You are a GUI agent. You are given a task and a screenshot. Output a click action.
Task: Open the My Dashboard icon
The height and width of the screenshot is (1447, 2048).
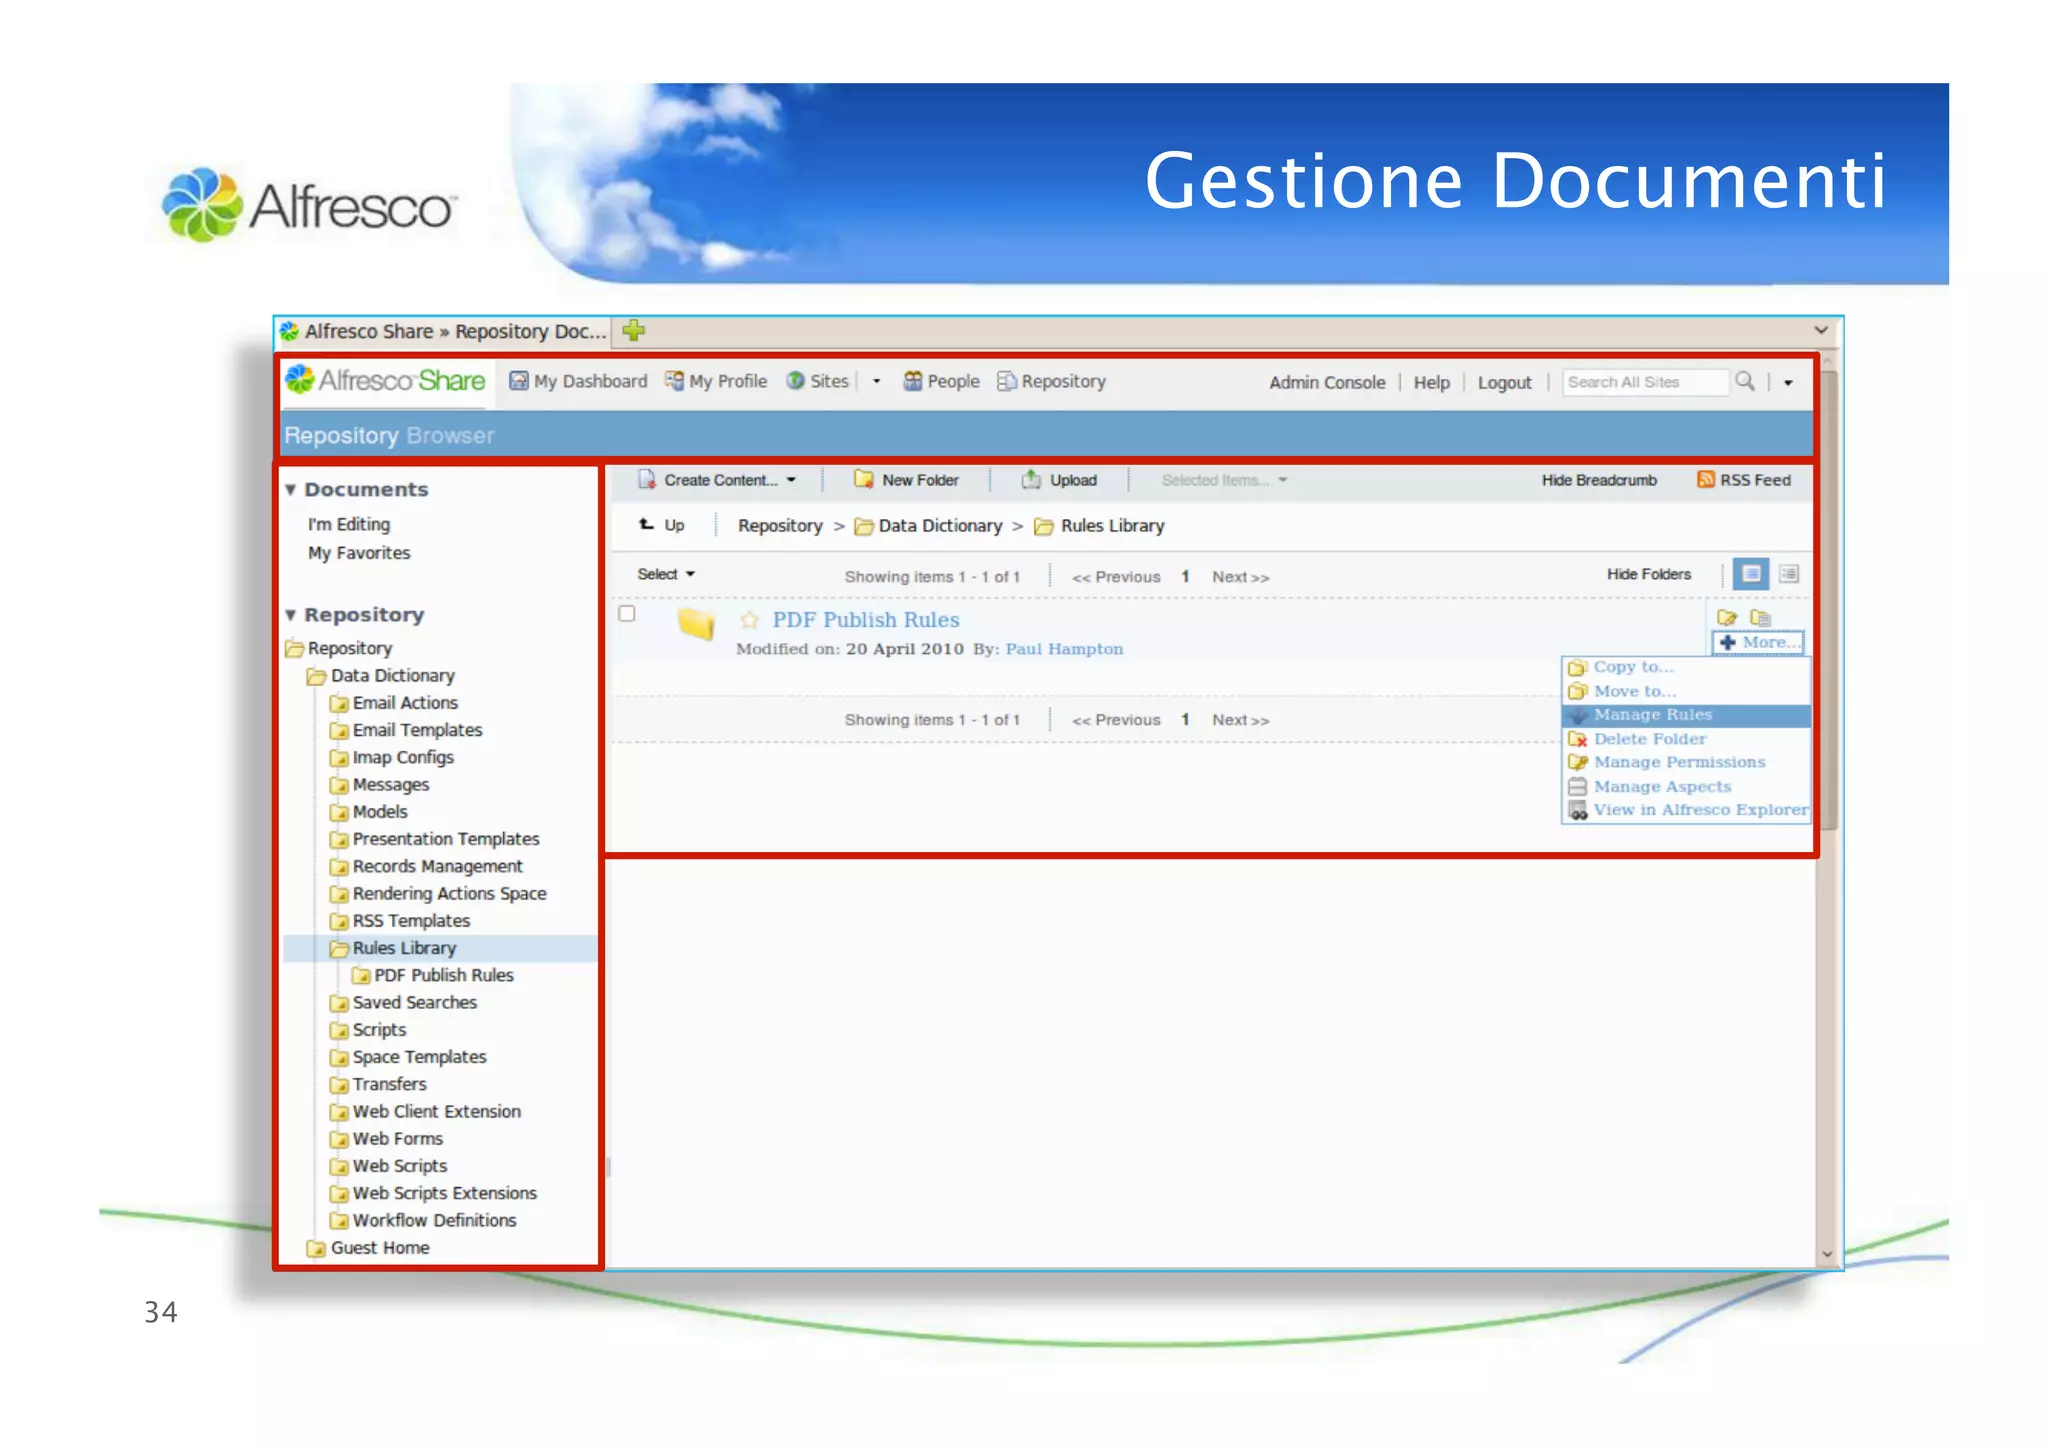[x=518, y=381]
